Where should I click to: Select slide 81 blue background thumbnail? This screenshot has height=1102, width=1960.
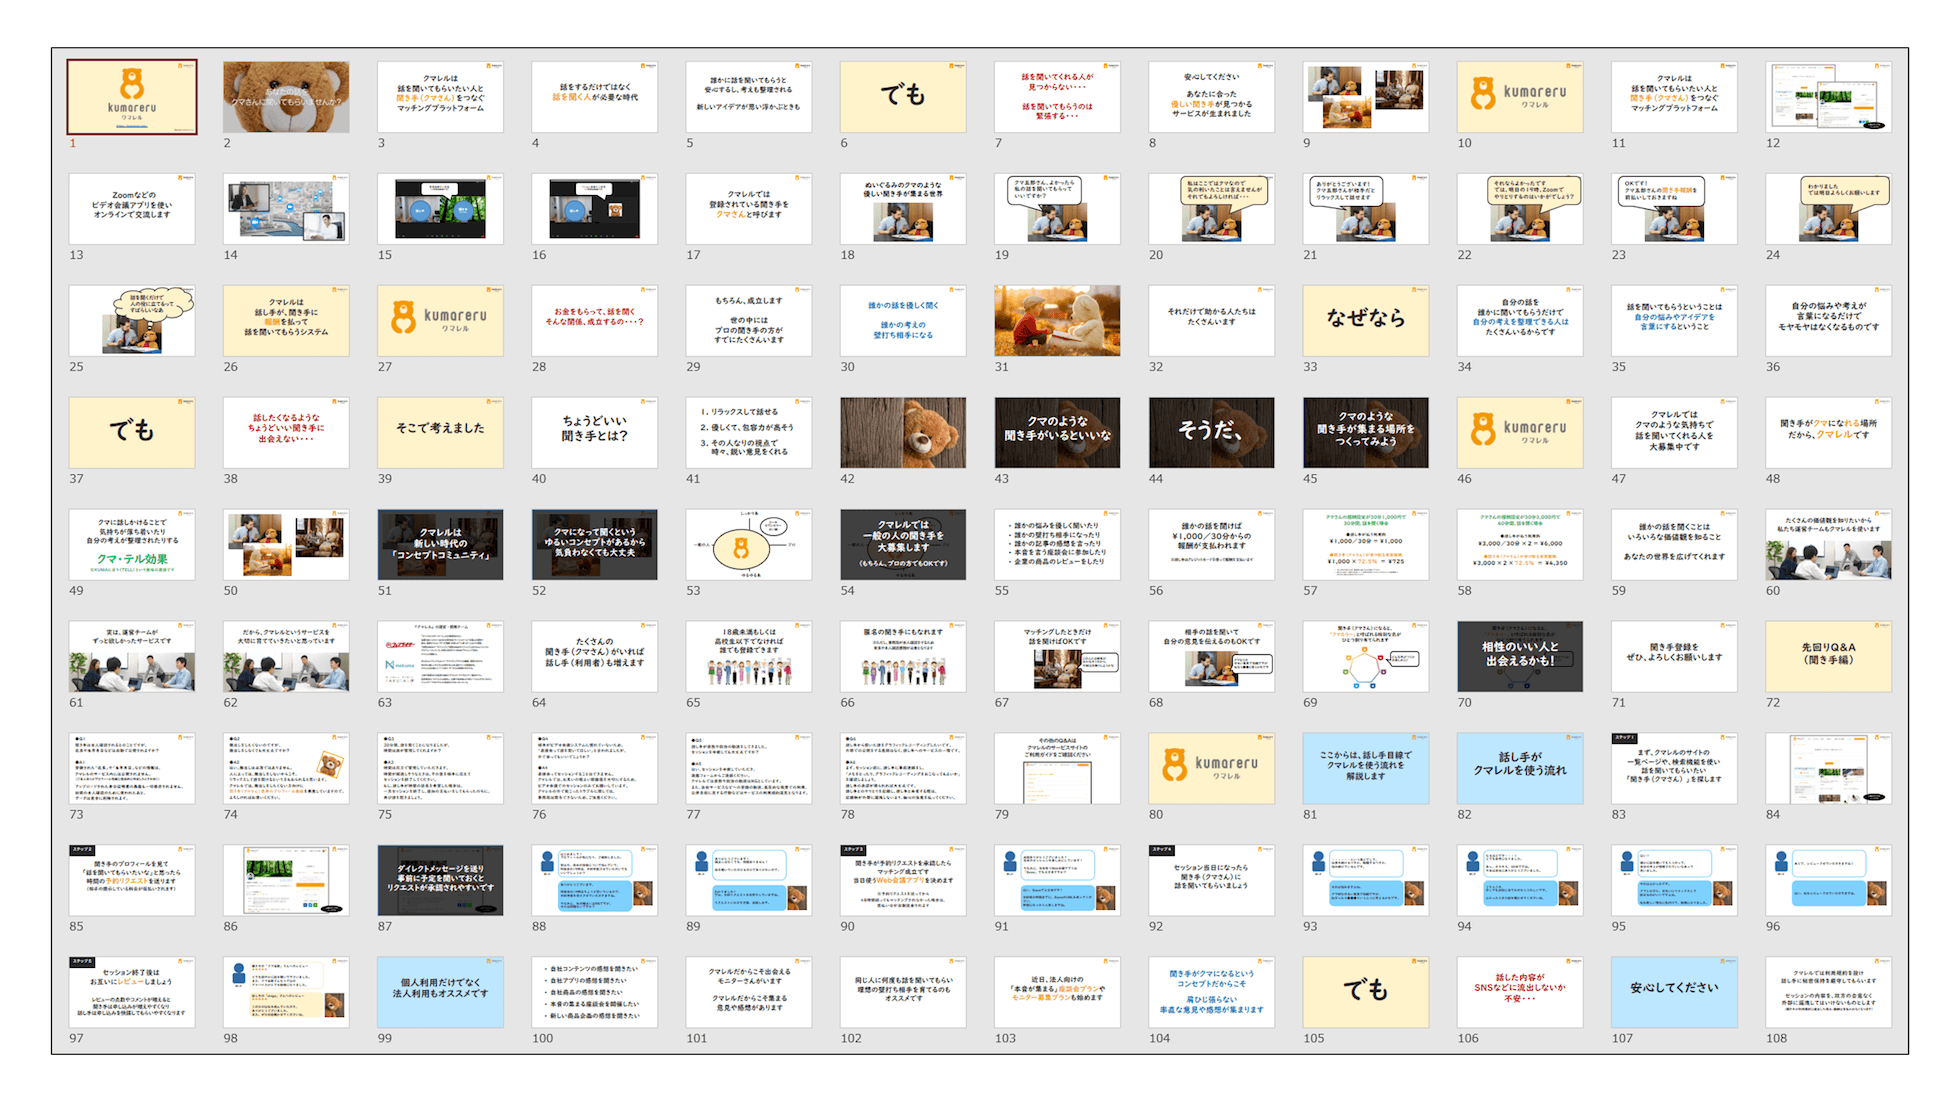click(1366, 769)
